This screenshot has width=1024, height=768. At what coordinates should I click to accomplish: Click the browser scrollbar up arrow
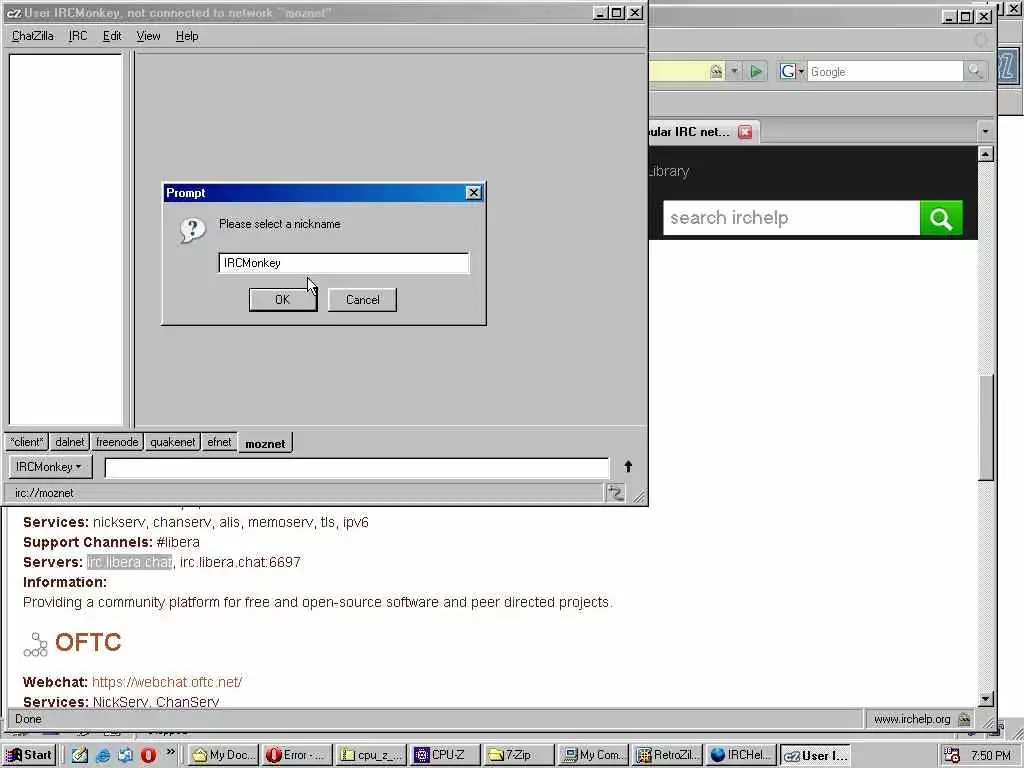(985, 154)
